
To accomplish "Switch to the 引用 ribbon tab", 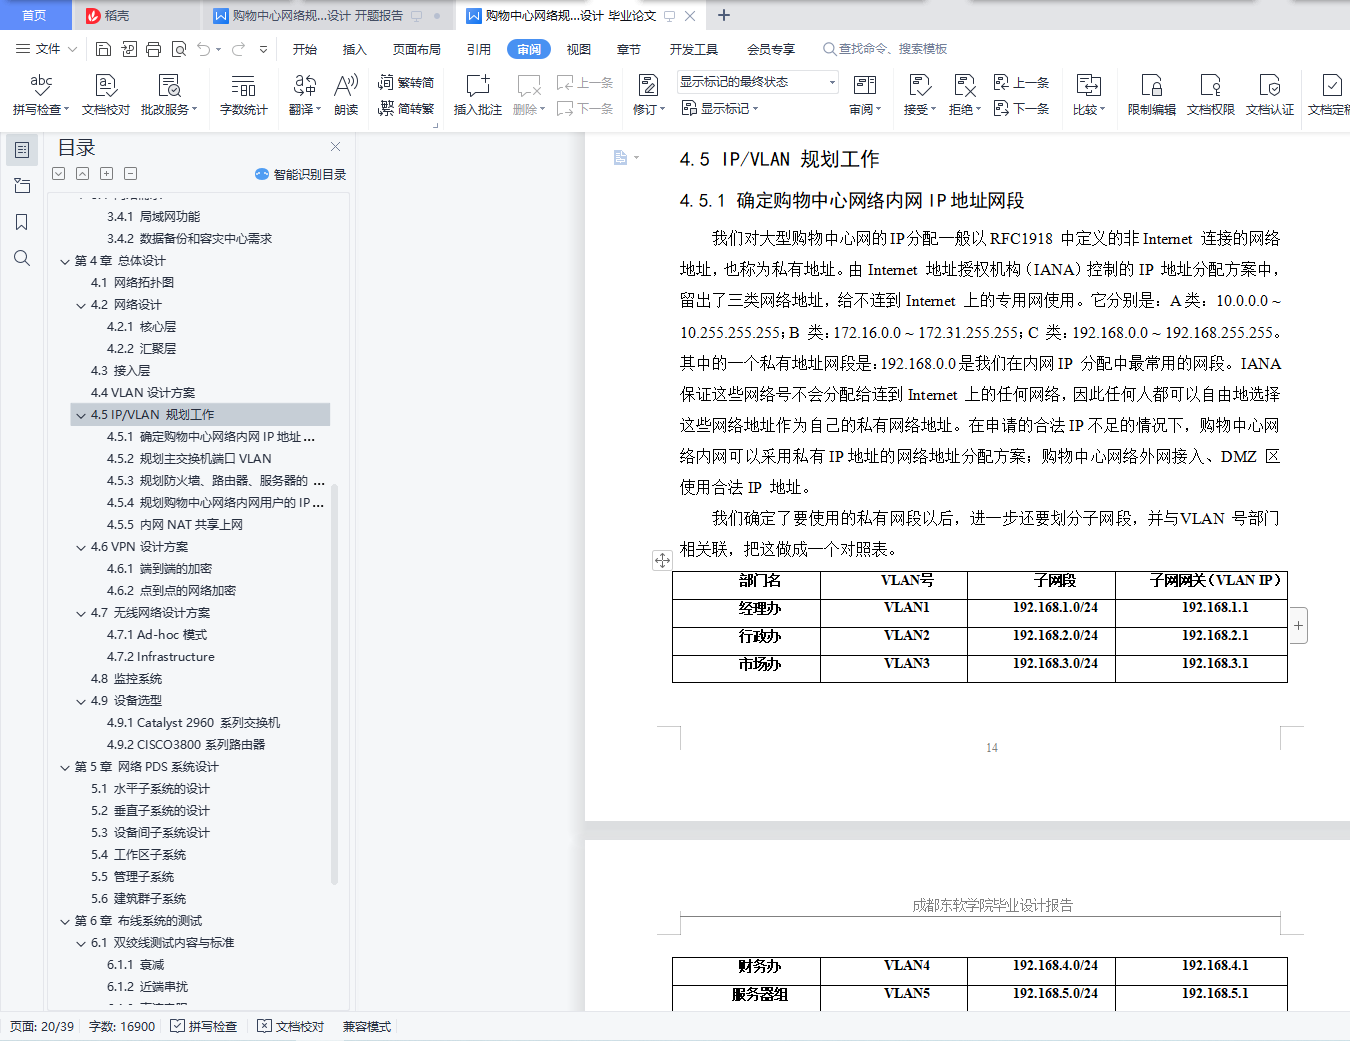I will pos(479,49).
